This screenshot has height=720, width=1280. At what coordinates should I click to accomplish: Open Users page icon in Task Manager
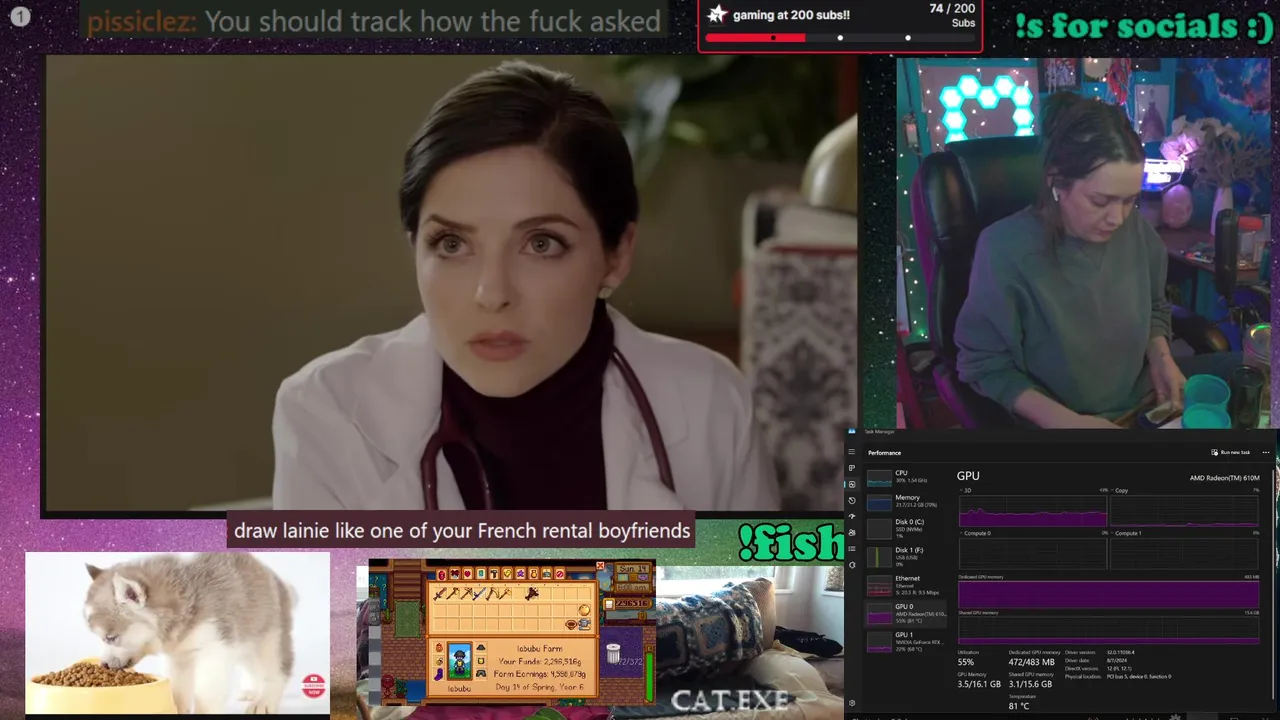click(852, 533)
